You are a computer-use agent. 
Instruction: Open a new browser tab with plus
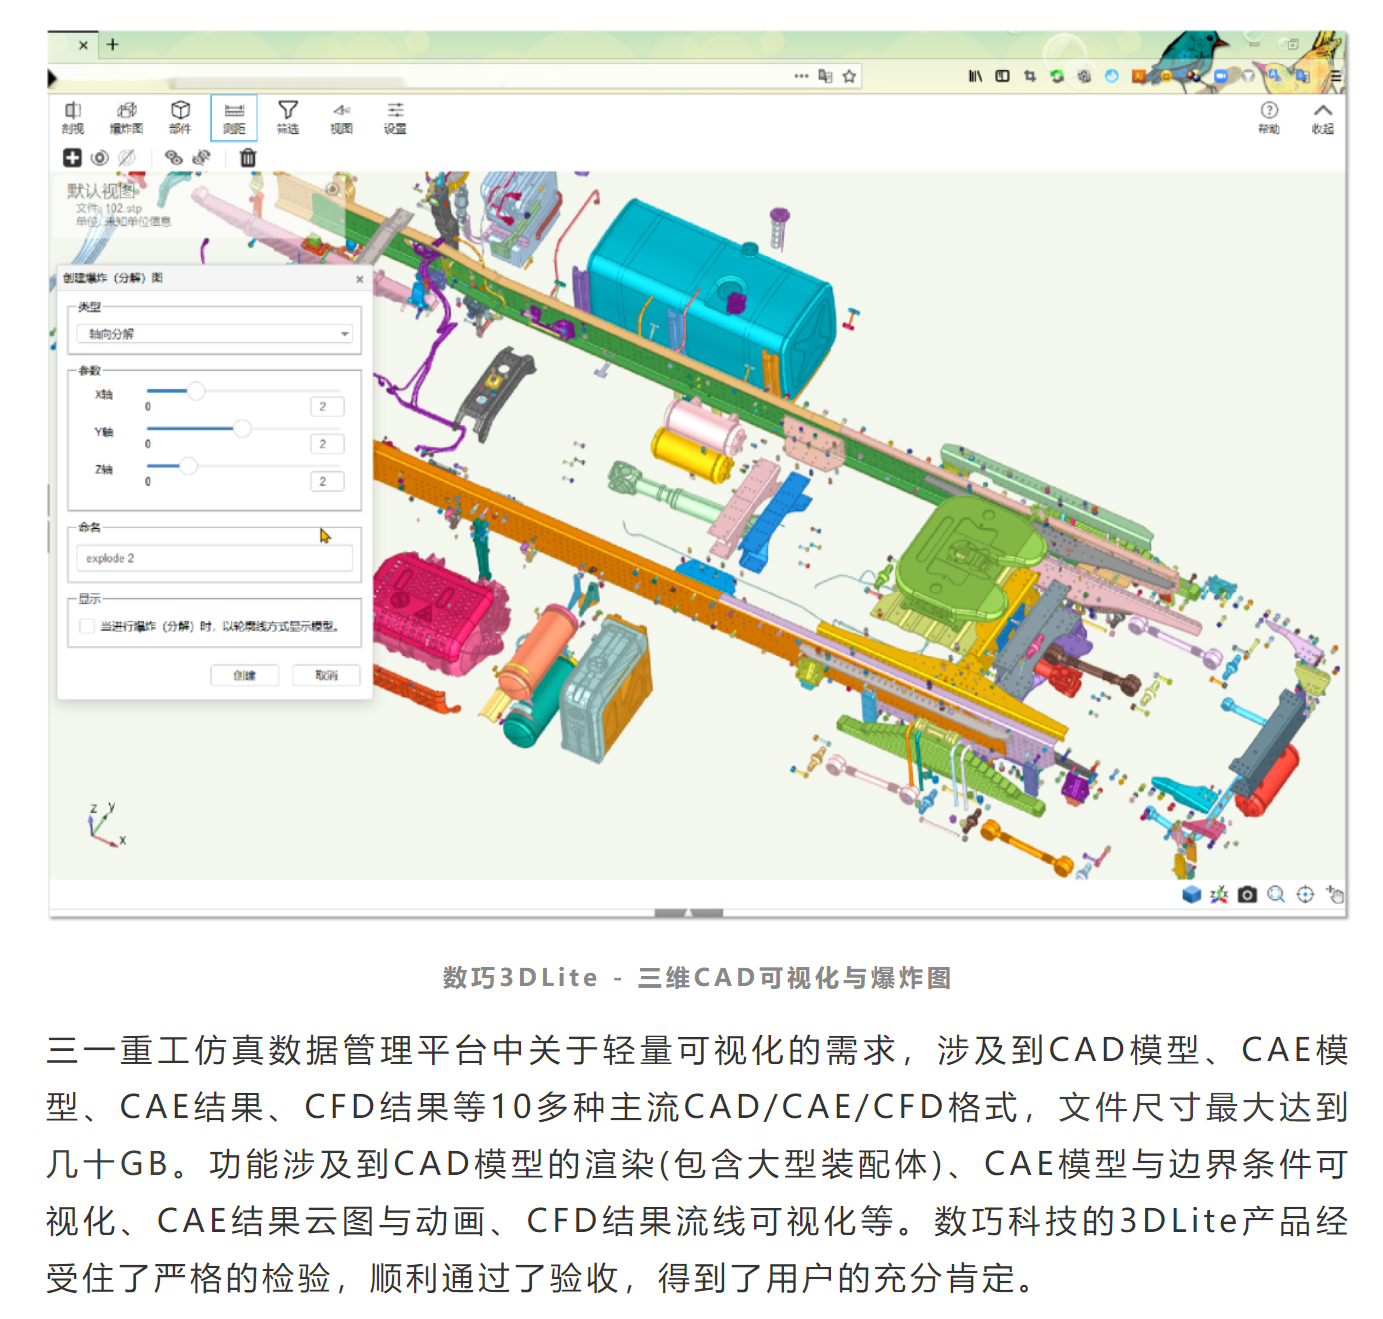pyautogui.click(x=113, y=45)
